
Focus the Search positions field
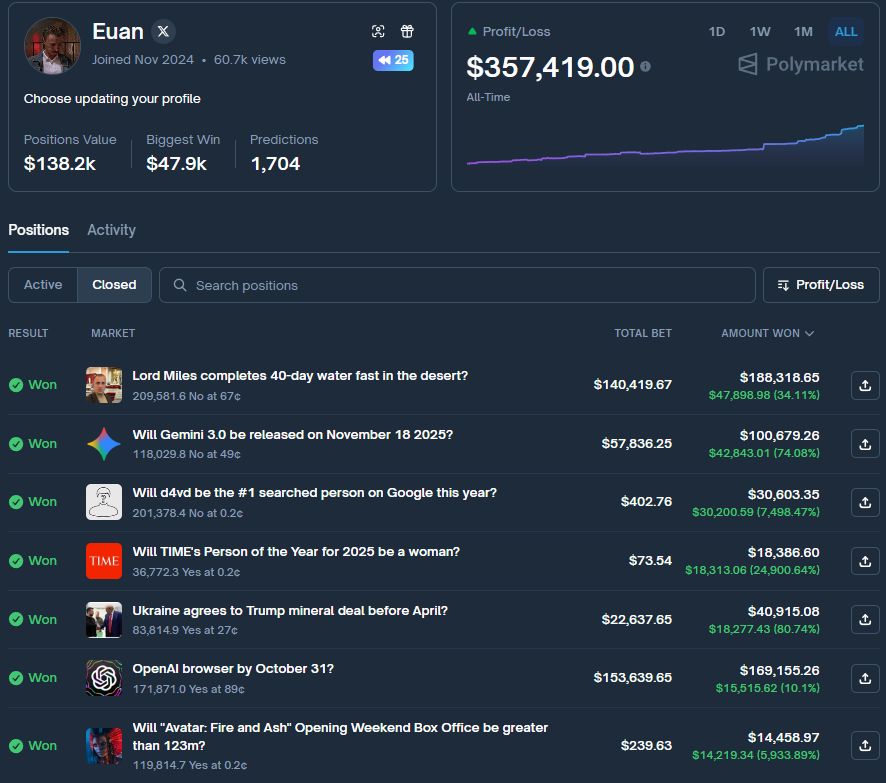tap(457, 285)
